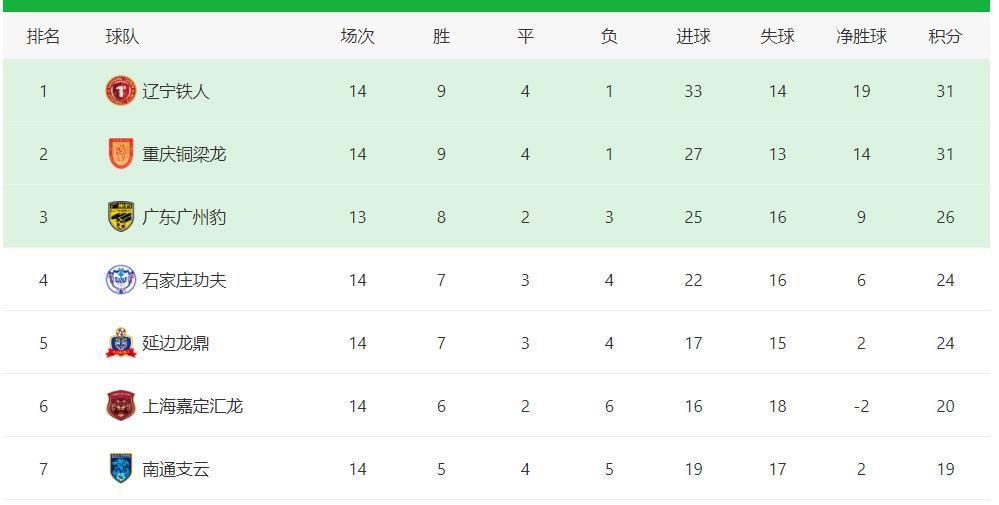Open the 辽宁铁人 team name link

(x=176, y=91)
